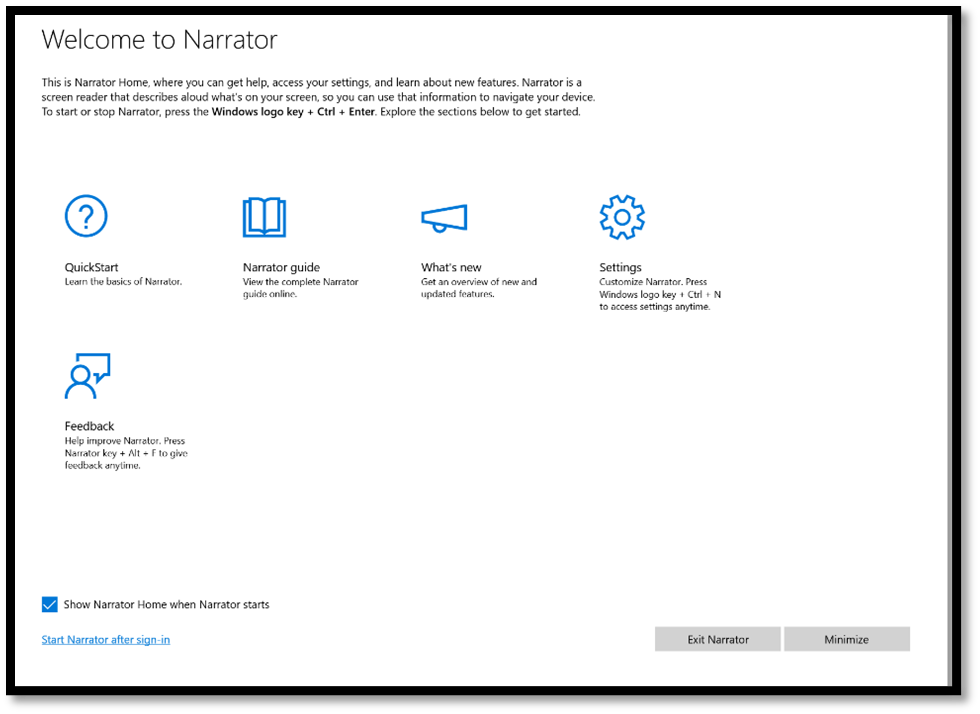Click the Welcome to Narrator heading
Image resolution: width=980 pixels, height=714 pixels.
pyautogui.click(x=159, y=40)
